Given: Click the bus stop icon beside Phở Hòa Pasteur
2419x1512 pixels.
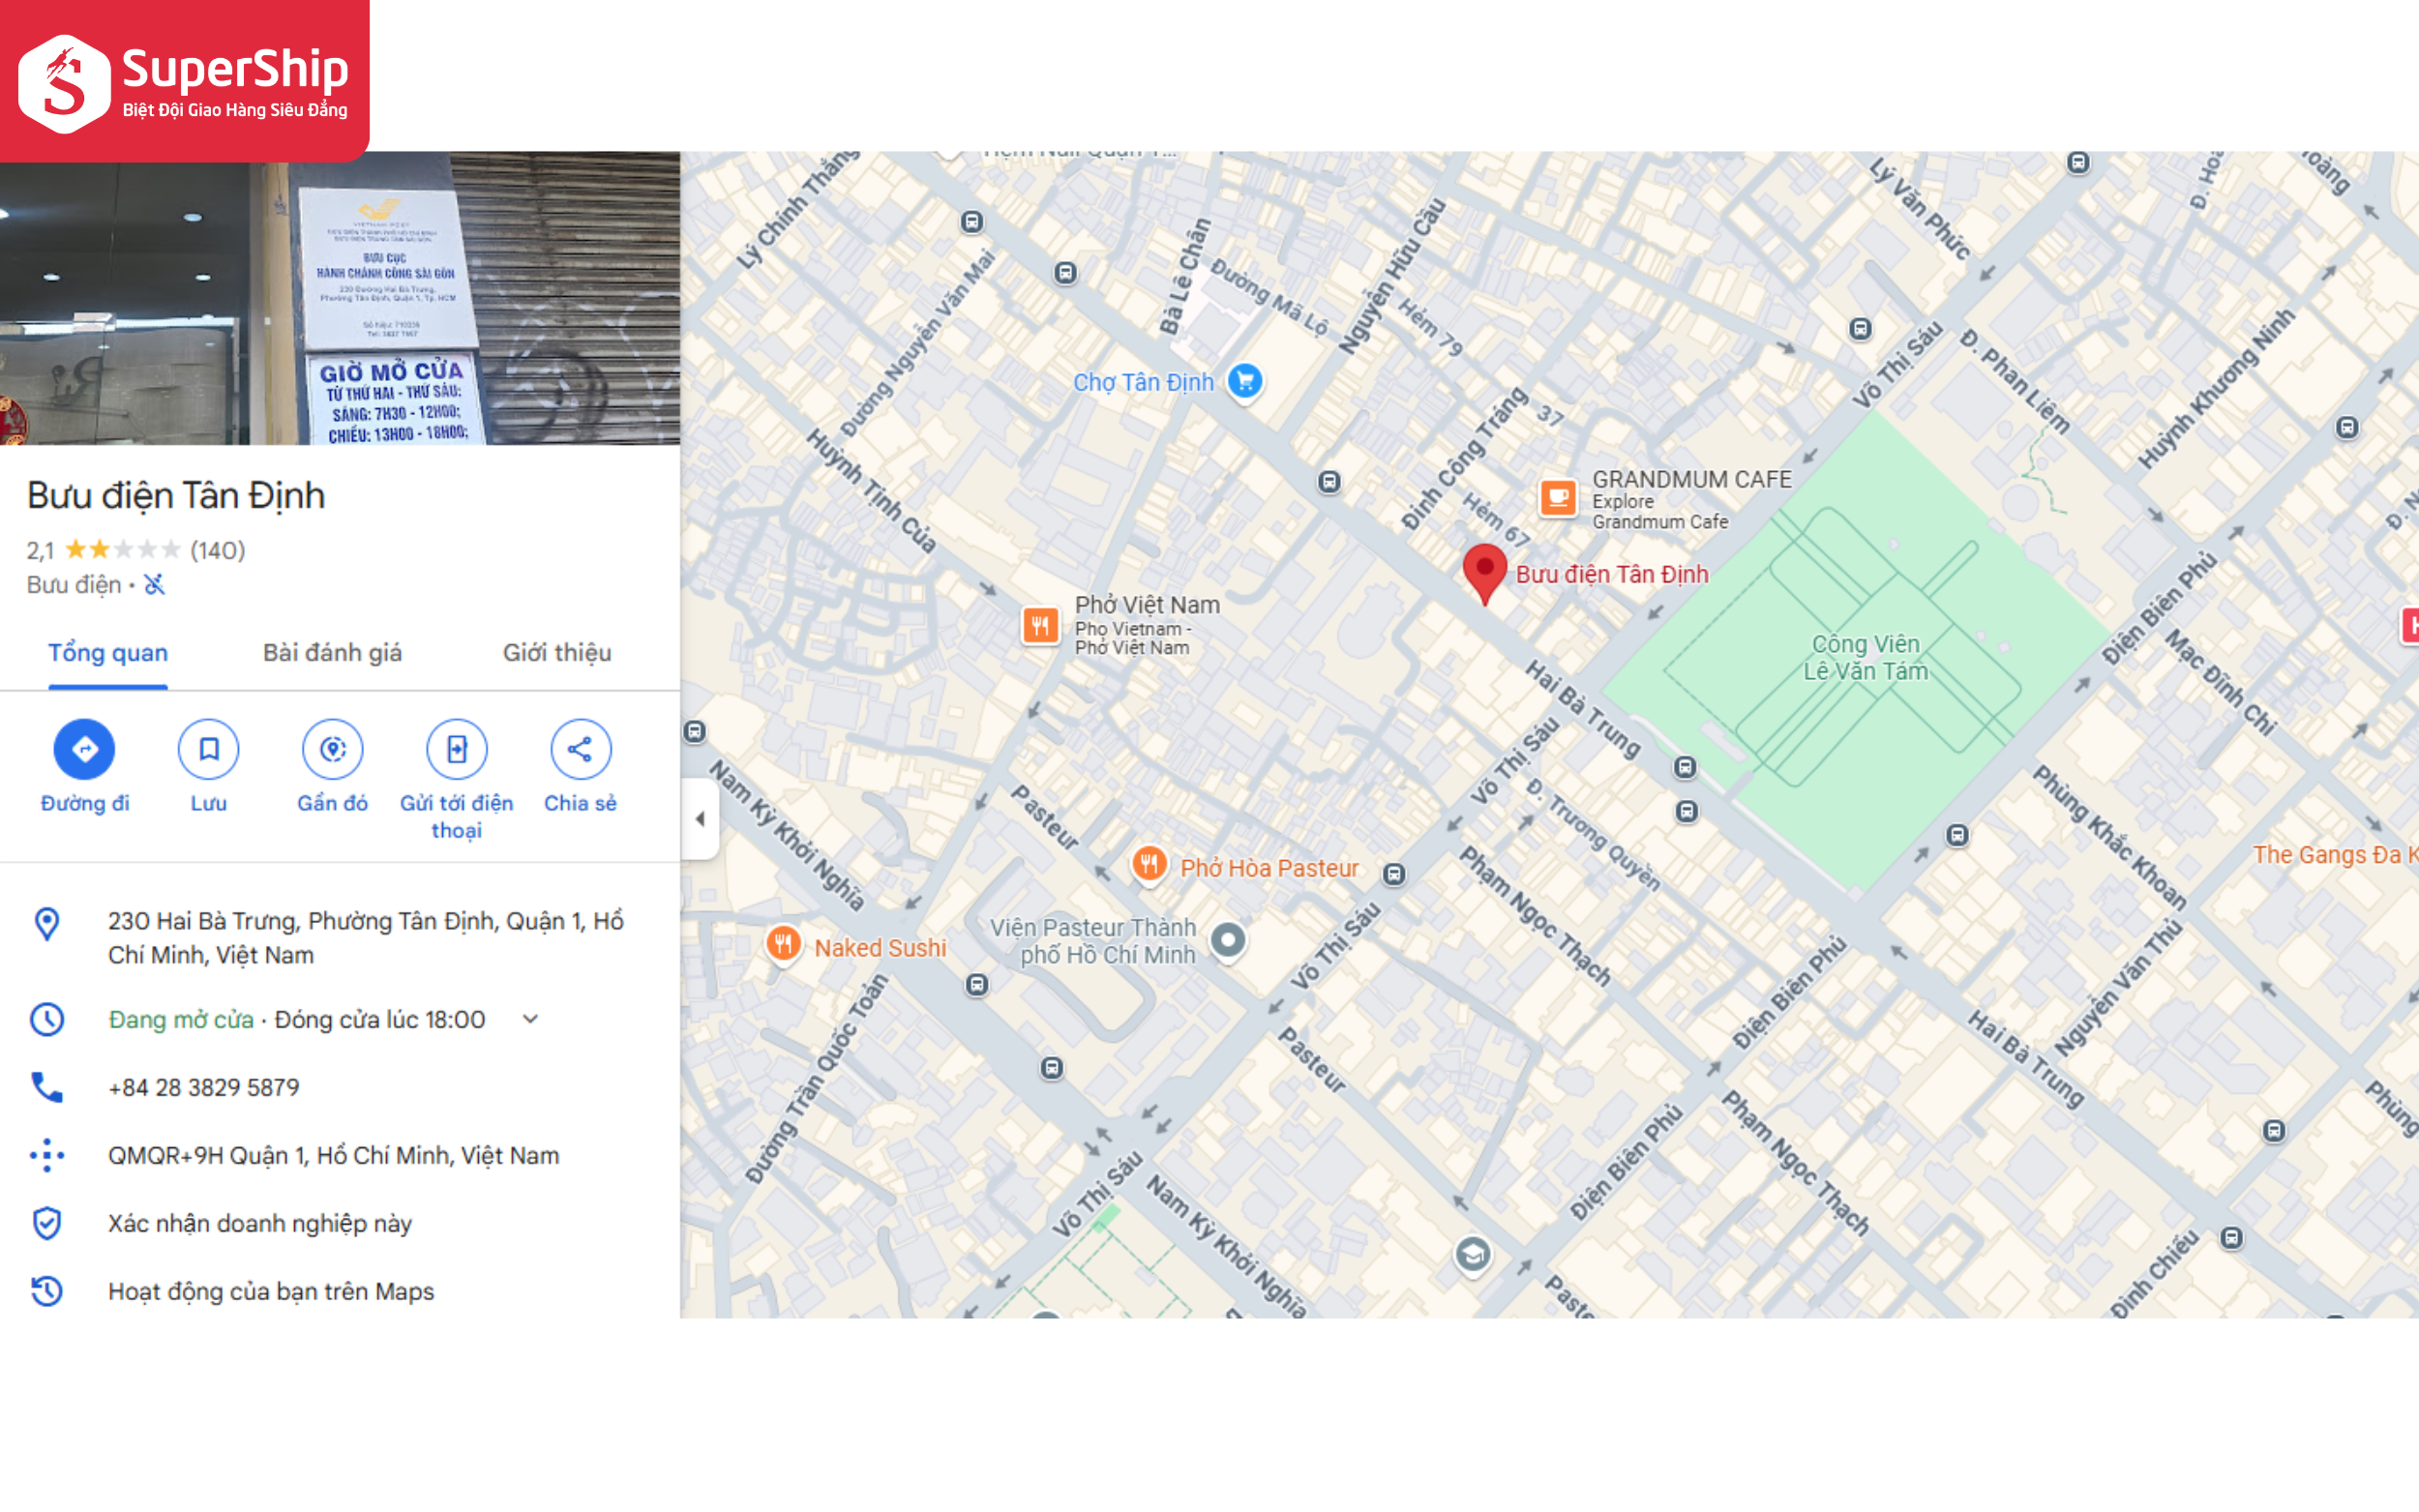Looking at the screenshot, I should [1394, 875].
